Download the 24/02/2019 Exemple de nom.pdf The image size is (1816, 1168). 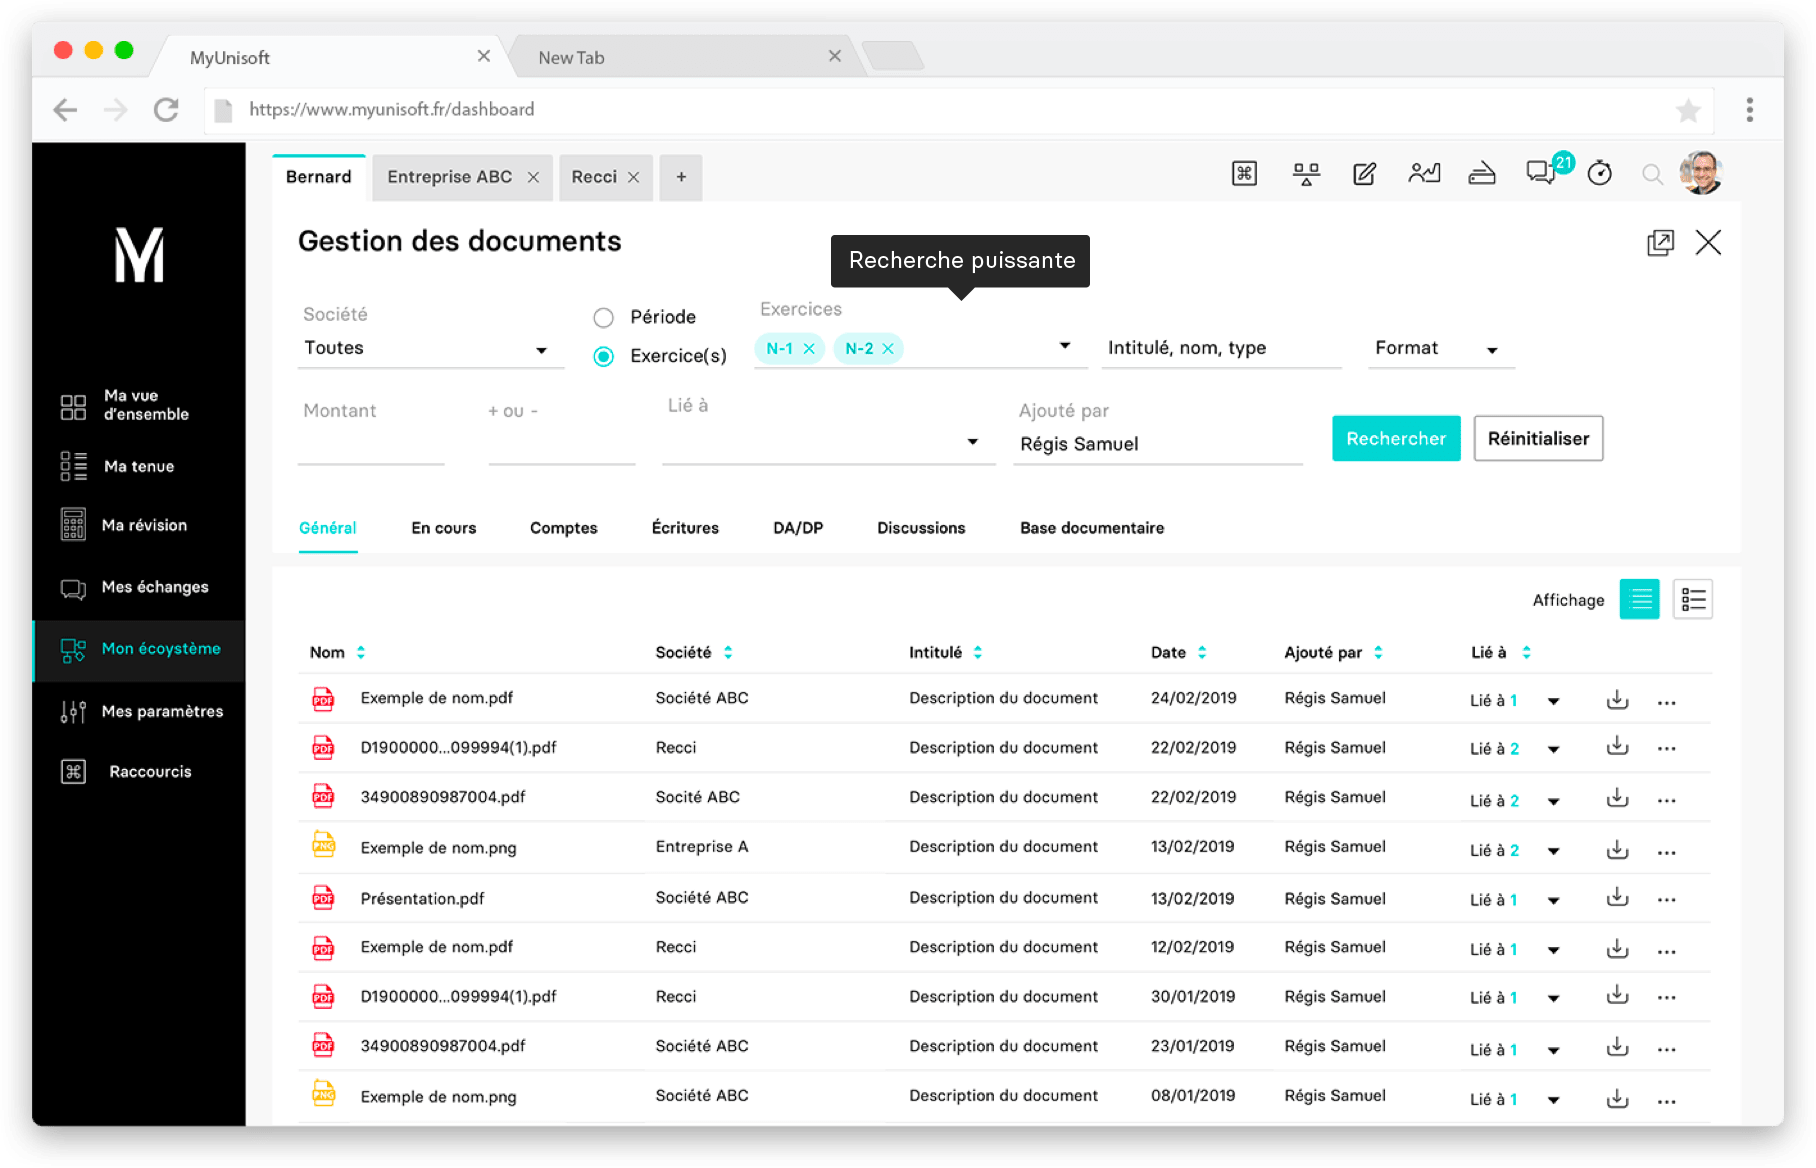1617,700
